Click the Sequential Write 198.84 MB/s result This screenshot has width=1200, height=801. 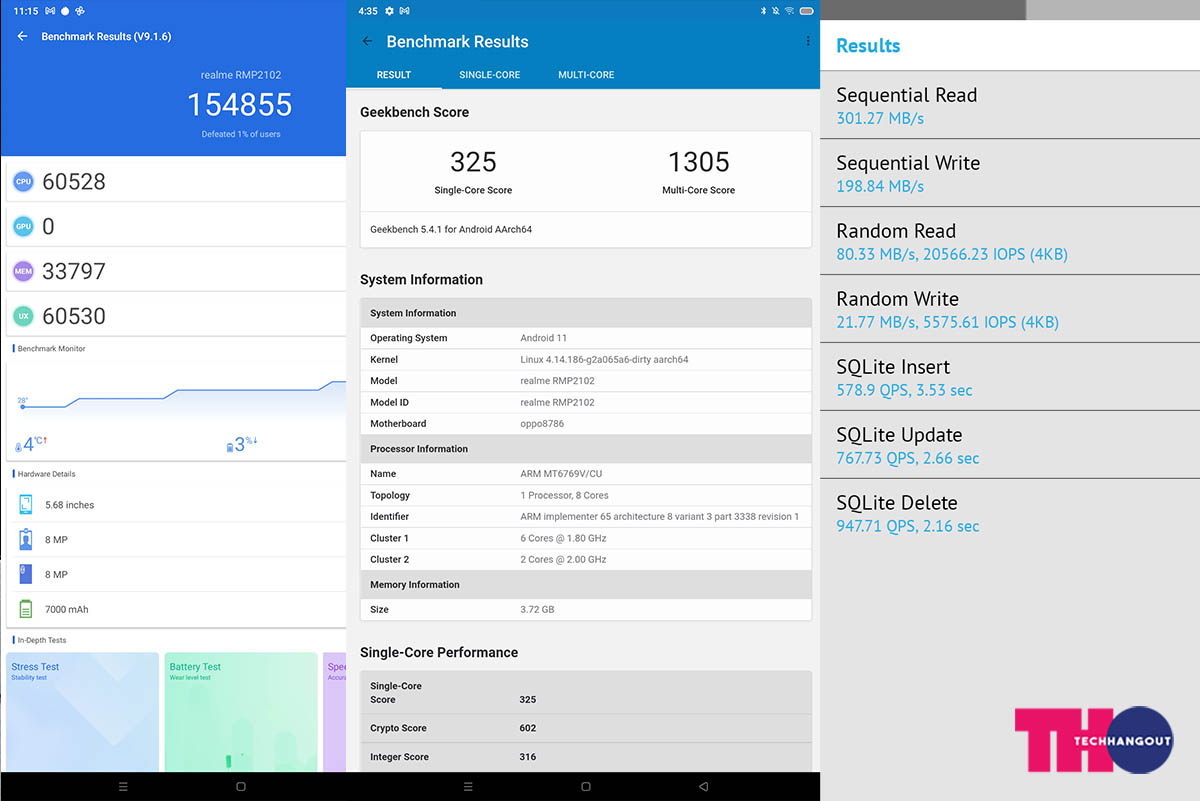pos(1010,173)
